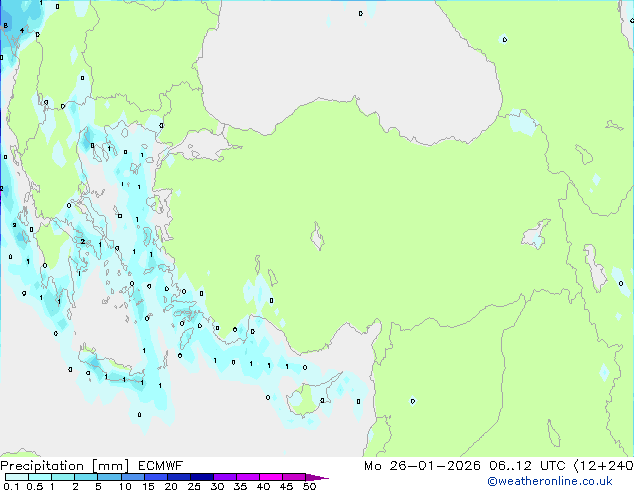Pick the 35–40 mm magenta legend swatch

[x=247, y=477]
